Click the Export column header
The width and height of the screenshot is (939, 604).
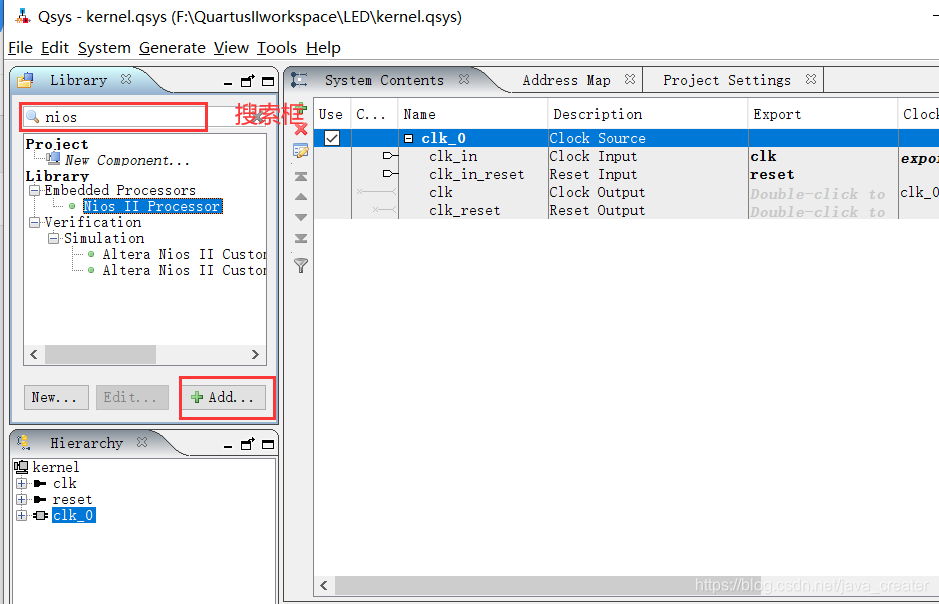tap(823, 114)
